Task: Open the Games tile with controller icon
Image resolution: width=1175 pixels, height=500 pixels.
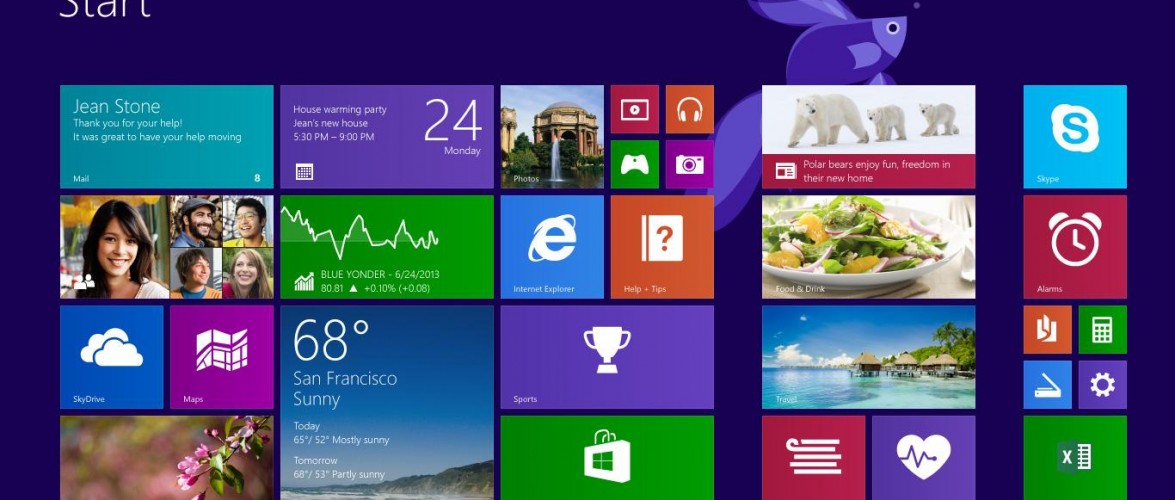Action: 635,164
